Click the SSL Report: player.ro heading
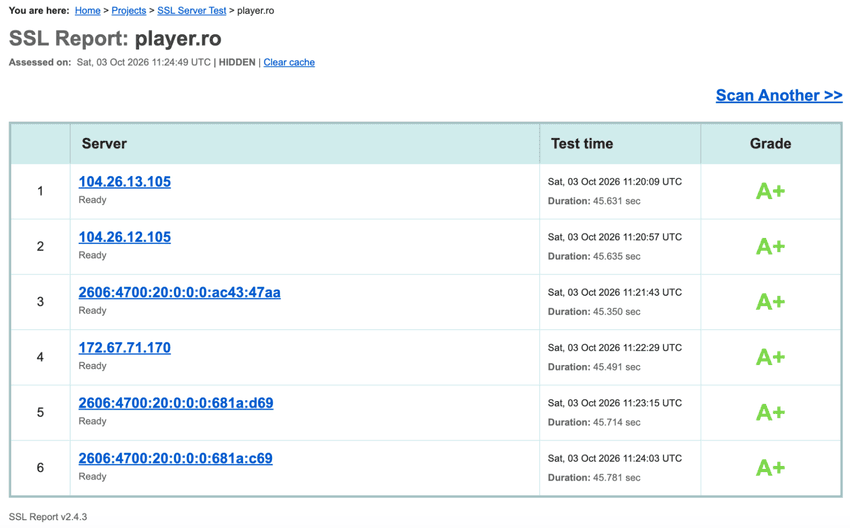 [x=115, y=38]
